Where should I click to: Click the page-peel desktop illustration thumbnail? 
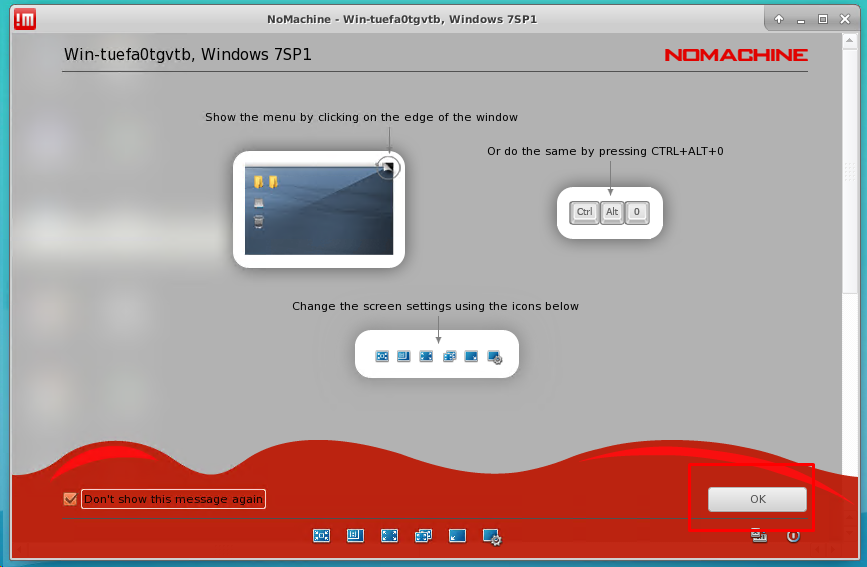coord(318,209)
